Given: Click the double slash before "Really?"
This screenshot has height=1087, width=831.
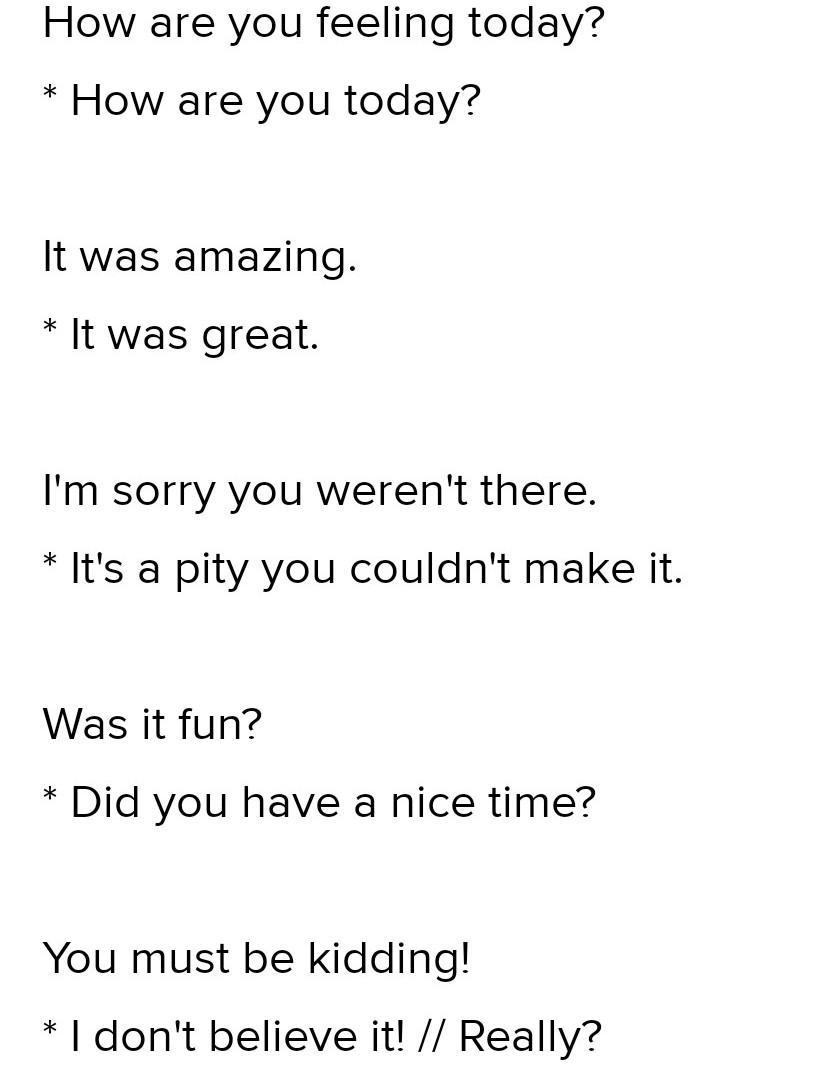Looking at the screenshot, I should [431, 1036].
